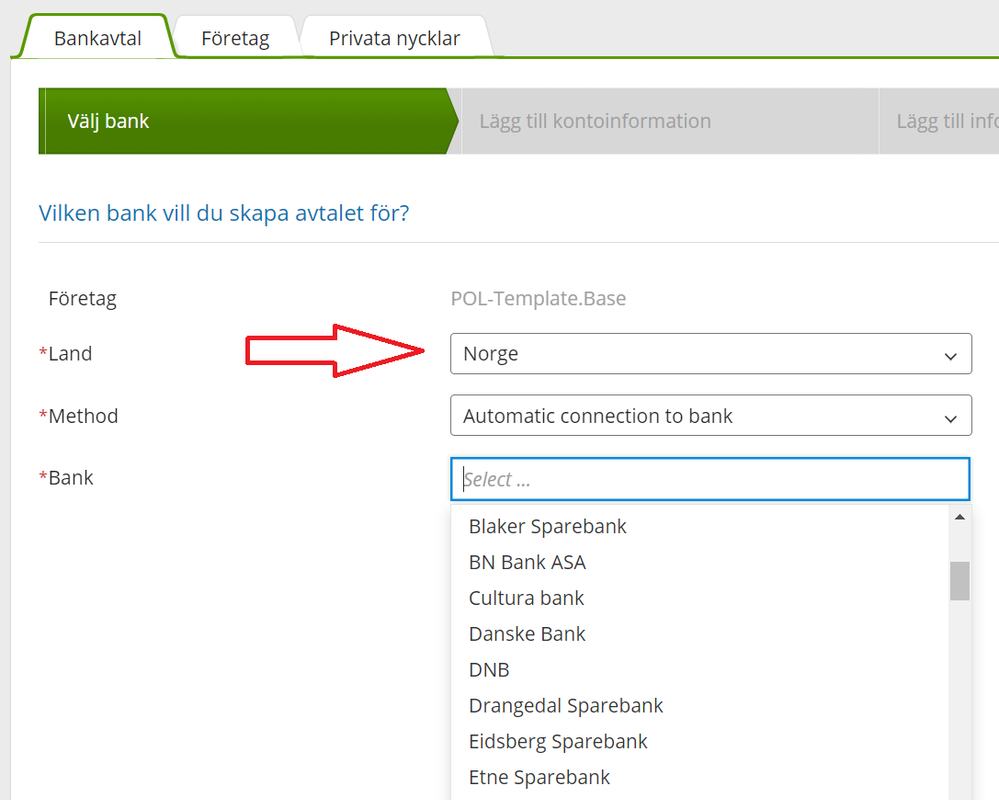Pick Eidsberg Sparebank from the list

point(558,742)
